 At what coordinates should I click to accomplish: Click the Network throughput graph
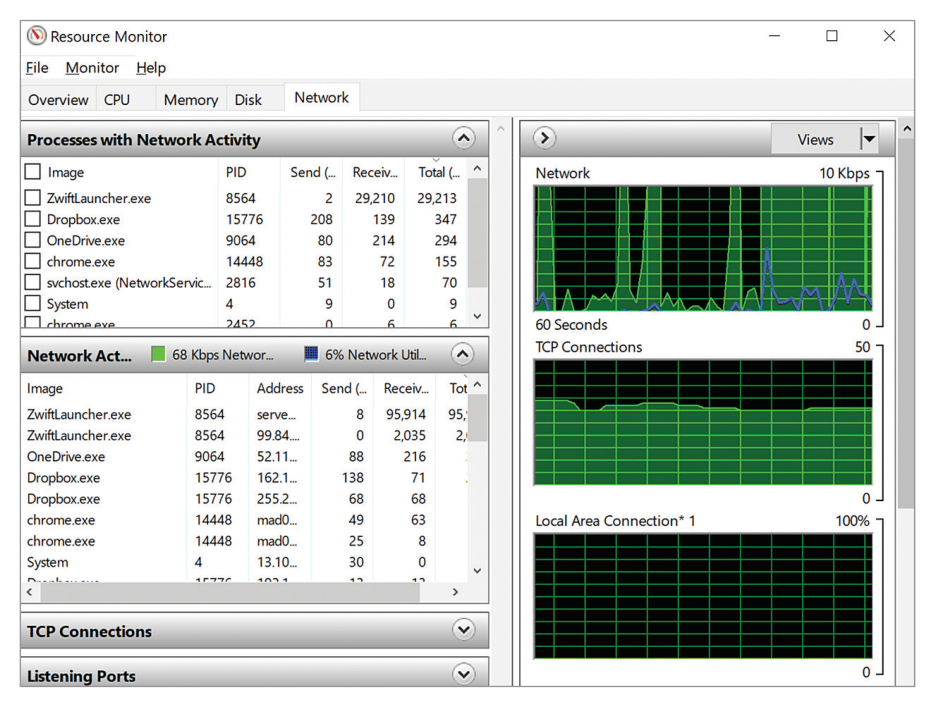[704, 248]
